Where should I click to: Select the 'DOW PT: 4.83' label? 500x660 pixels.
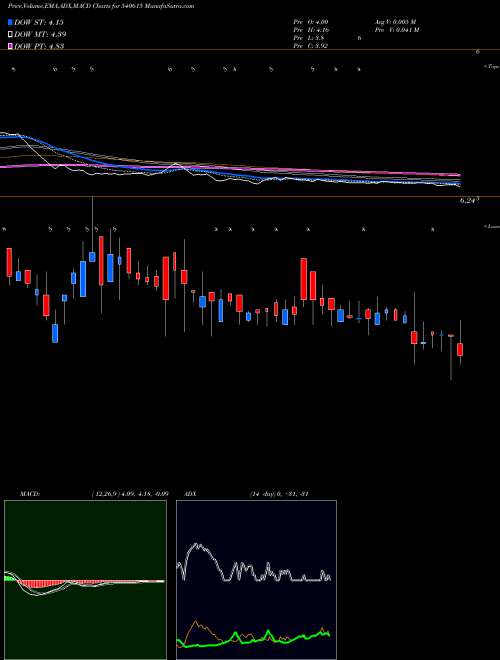(x=39, y=46)
